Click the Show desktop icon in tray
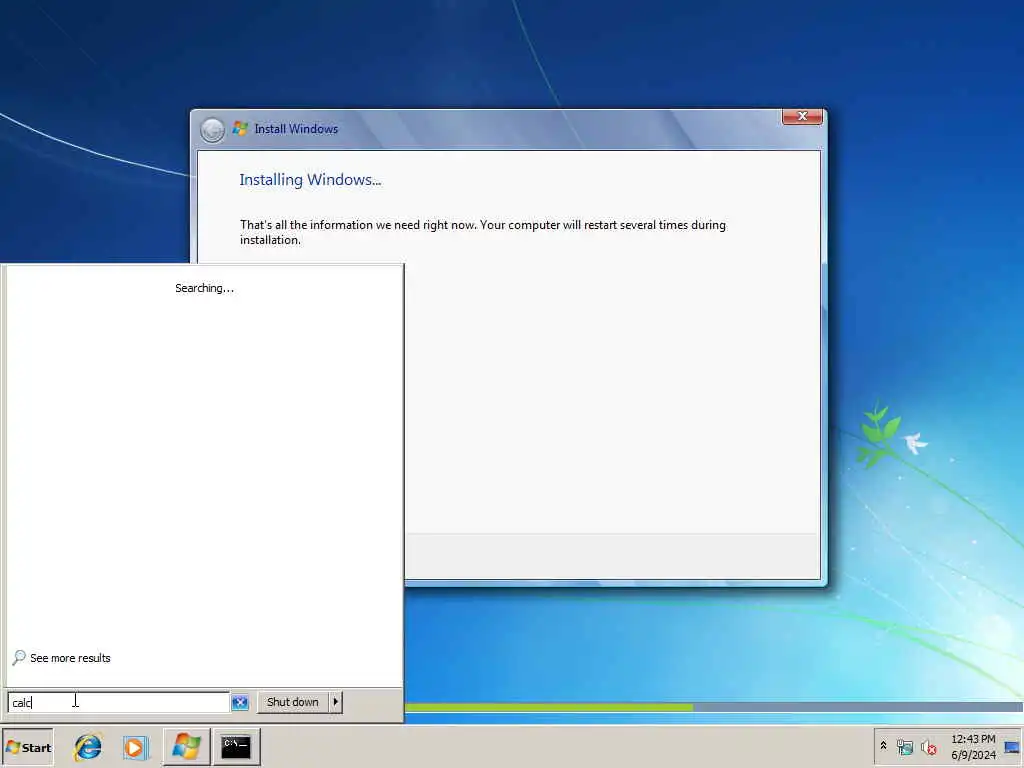The width and height of the screenshot is (1024, 768). pyautogui.click(x=1012, y=747)
